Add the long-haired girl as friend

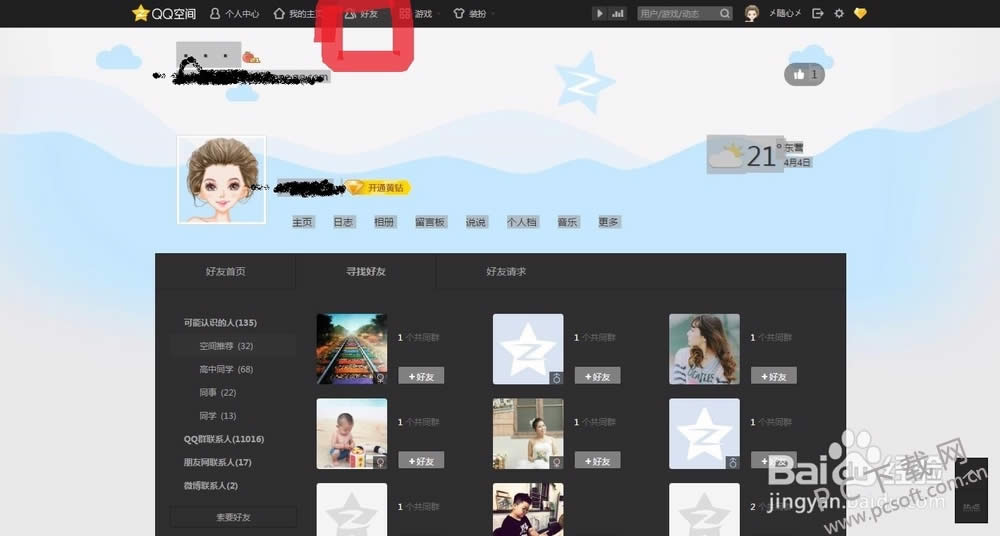click(x=774, y=376)
